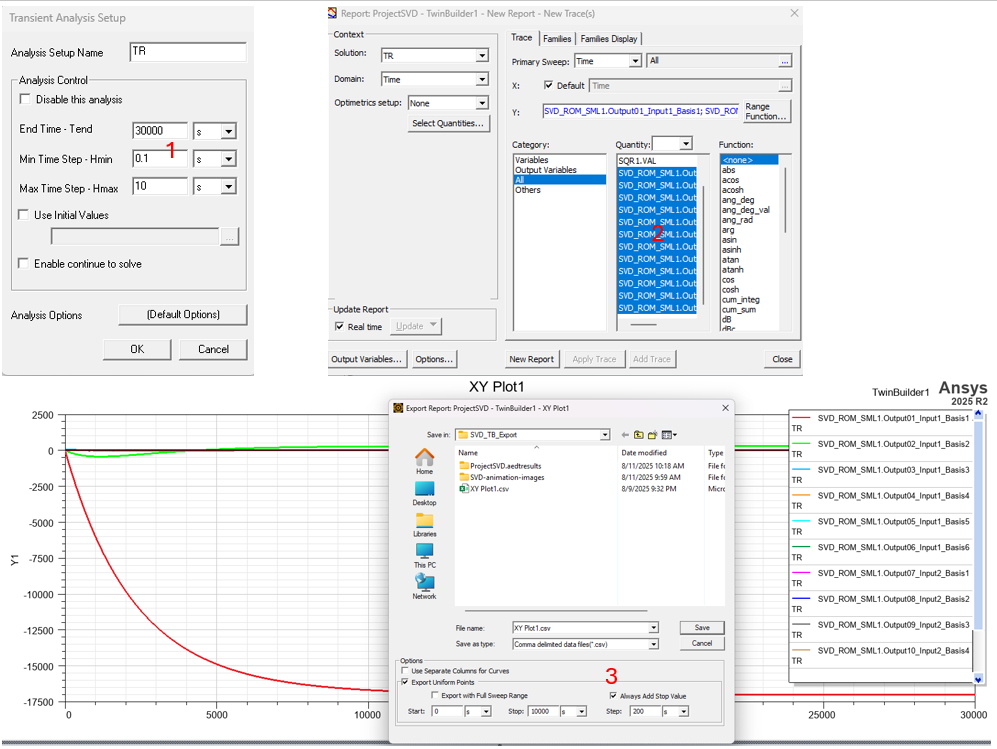Open the Families Display tab
The width and height of the screenshot is (997, 749).
(609, 39)
